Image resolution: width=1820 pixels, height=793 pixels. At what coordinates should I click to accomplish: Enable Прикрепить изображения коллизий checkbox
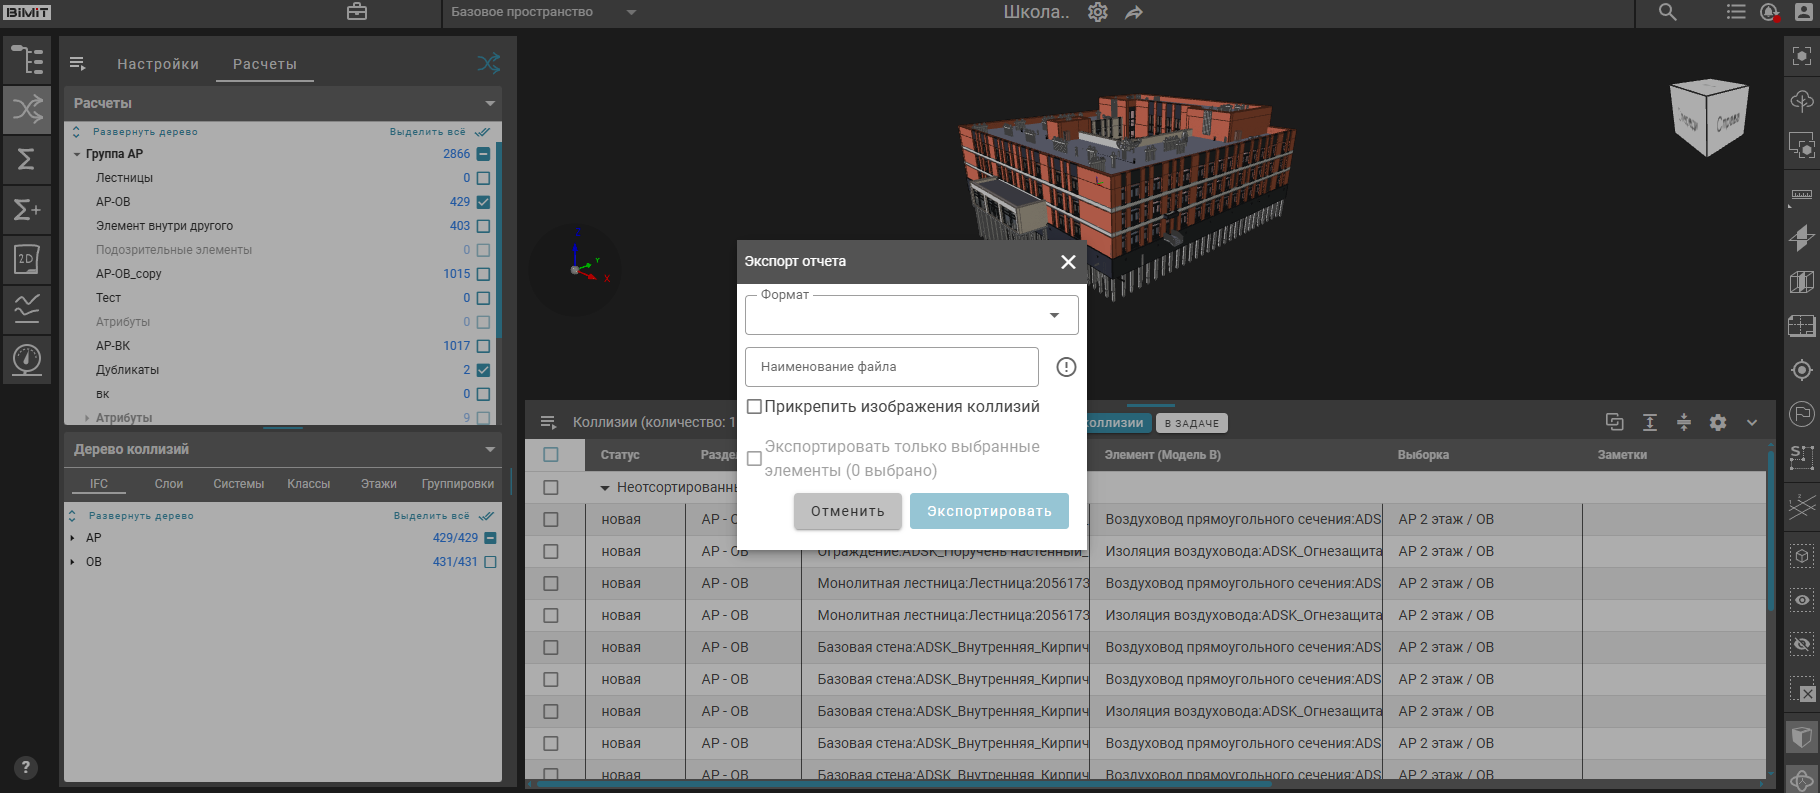[755, 407]
